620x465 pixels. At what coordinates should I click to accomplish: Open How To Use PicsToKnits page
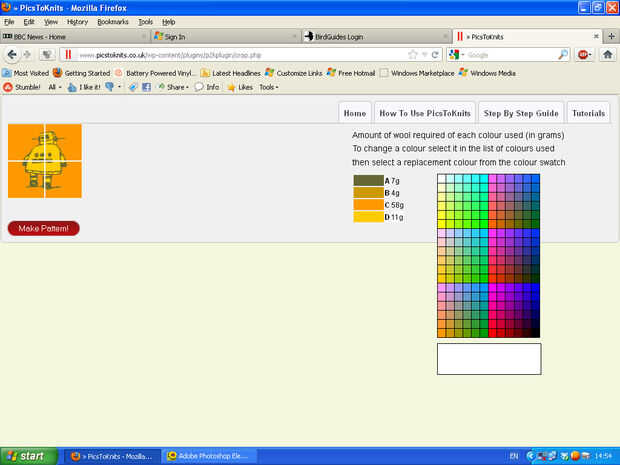425,113
